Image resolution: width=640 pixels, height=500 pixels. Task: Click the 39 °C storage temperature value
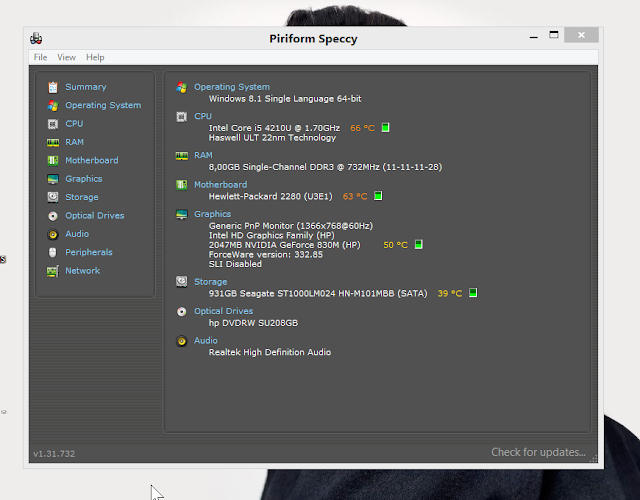coord(450,293)
